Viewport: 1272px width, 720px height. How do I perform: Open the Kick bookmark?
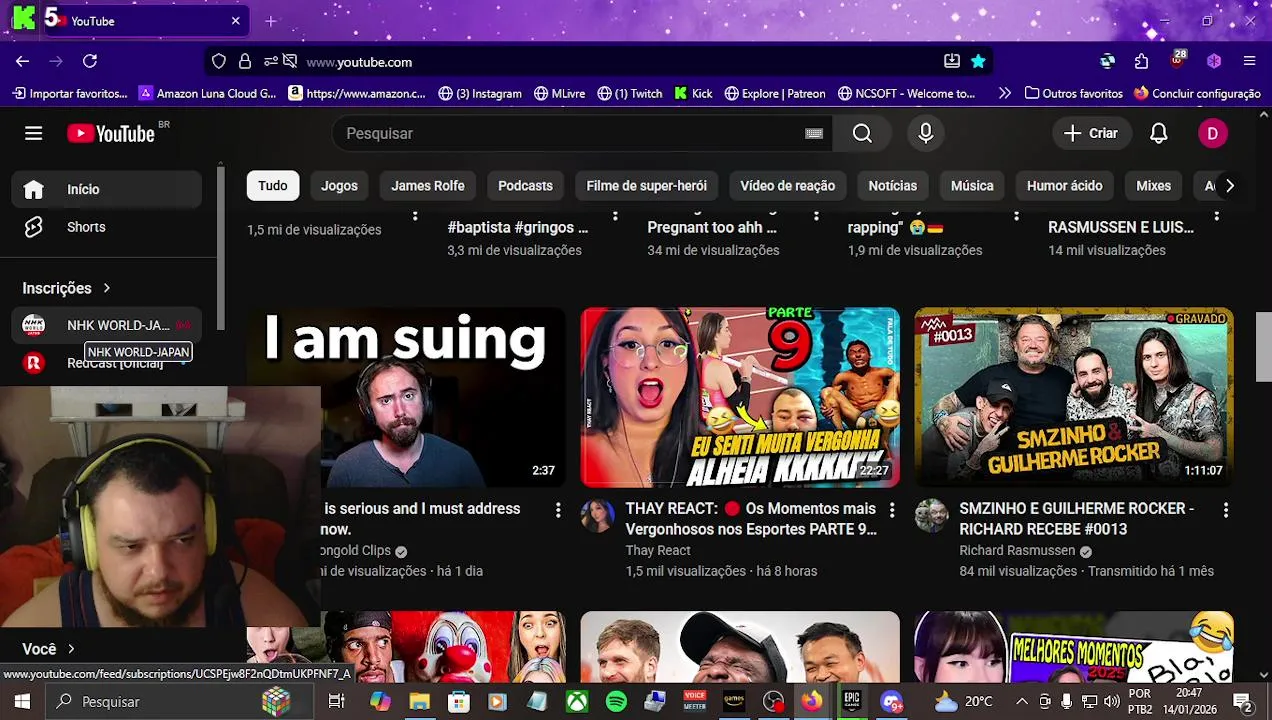[693, 93]
